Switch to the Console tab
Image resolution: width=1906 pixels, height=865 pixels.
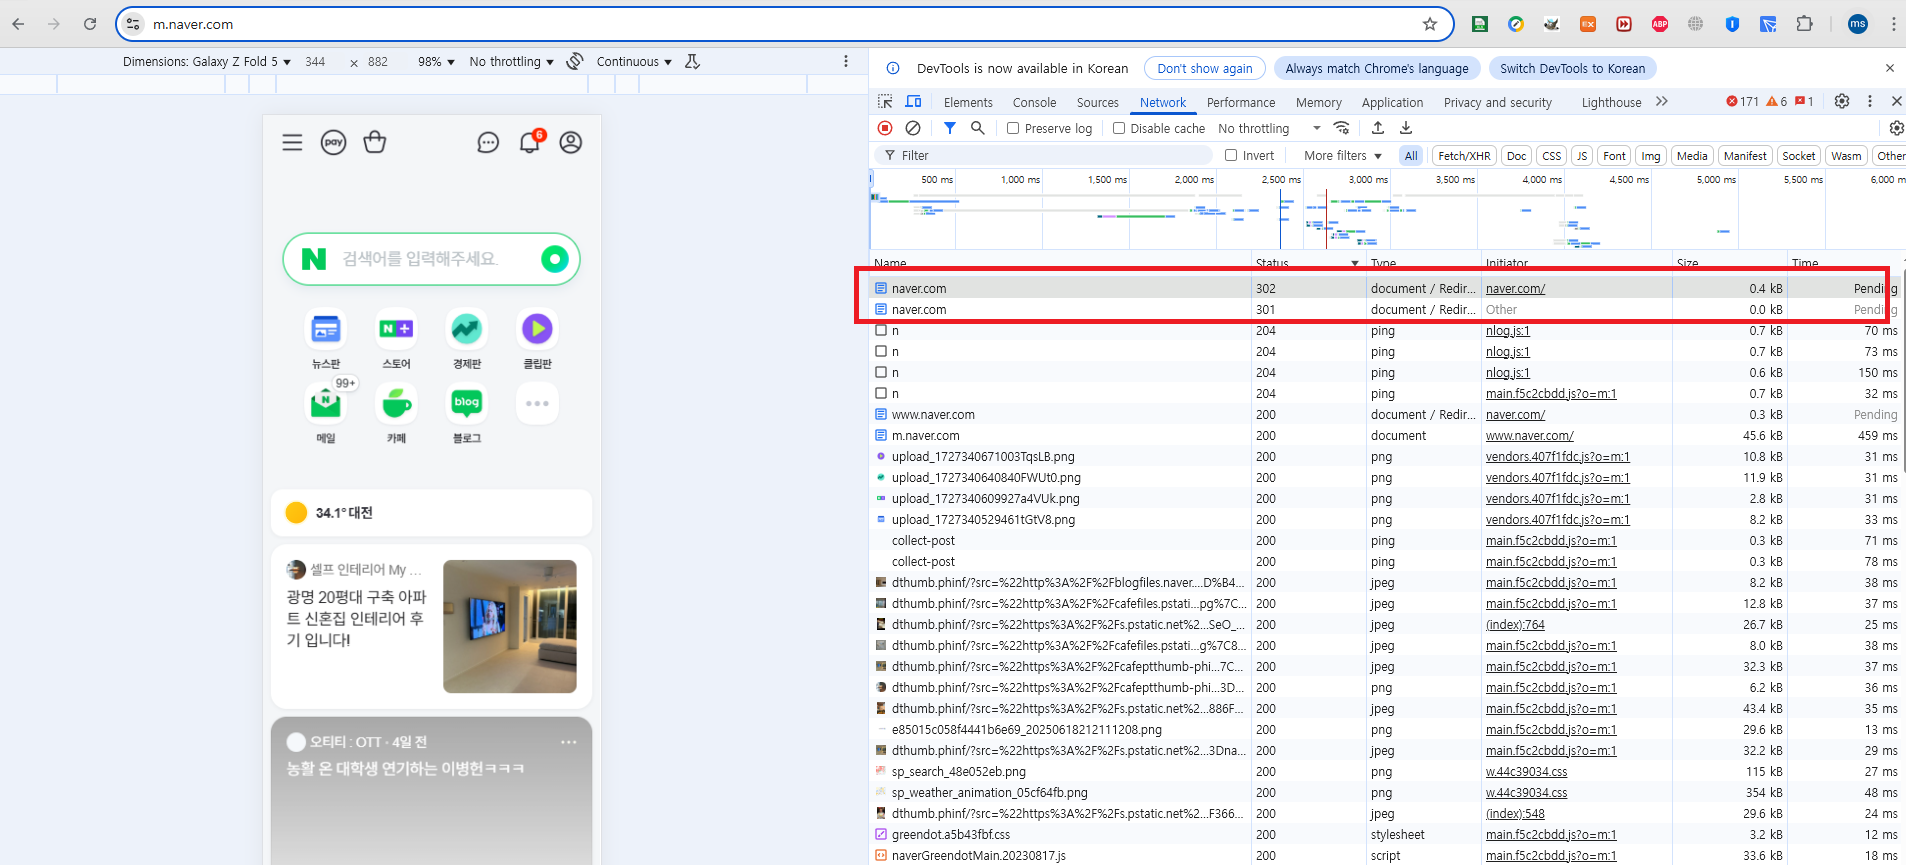(1034, 102)
